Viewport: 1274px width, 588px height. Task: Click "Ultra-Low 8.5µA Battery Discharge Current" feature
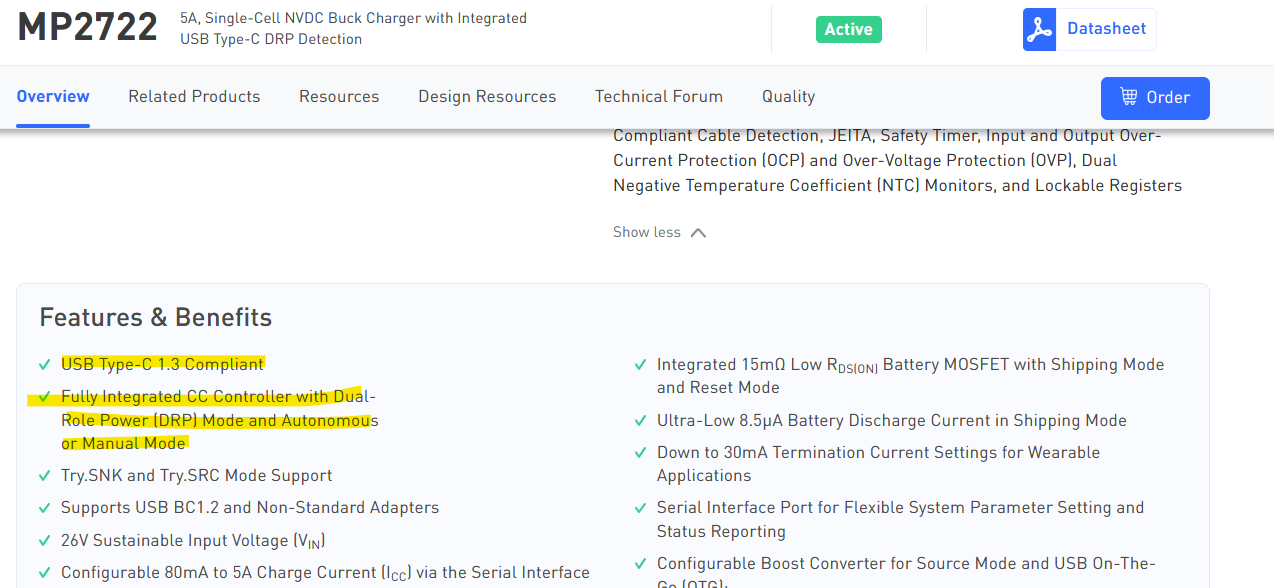tap(892, 421)
